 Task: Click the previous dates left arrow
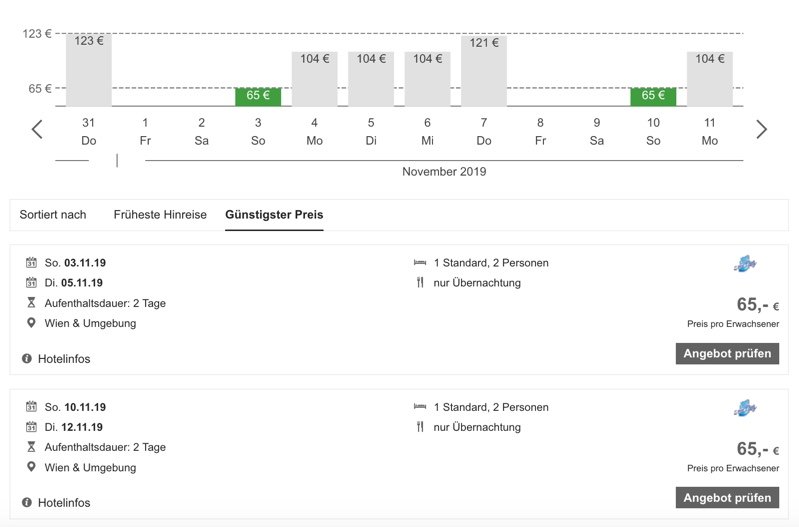point(37,129)
